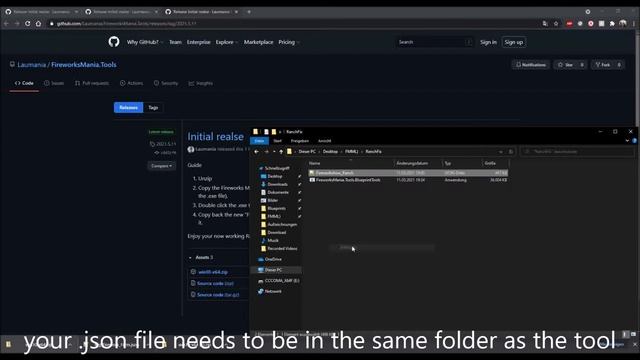This screenshot has height=360, width=640.
Task: Collapse the Assets section
Action: tap(201, 258)
